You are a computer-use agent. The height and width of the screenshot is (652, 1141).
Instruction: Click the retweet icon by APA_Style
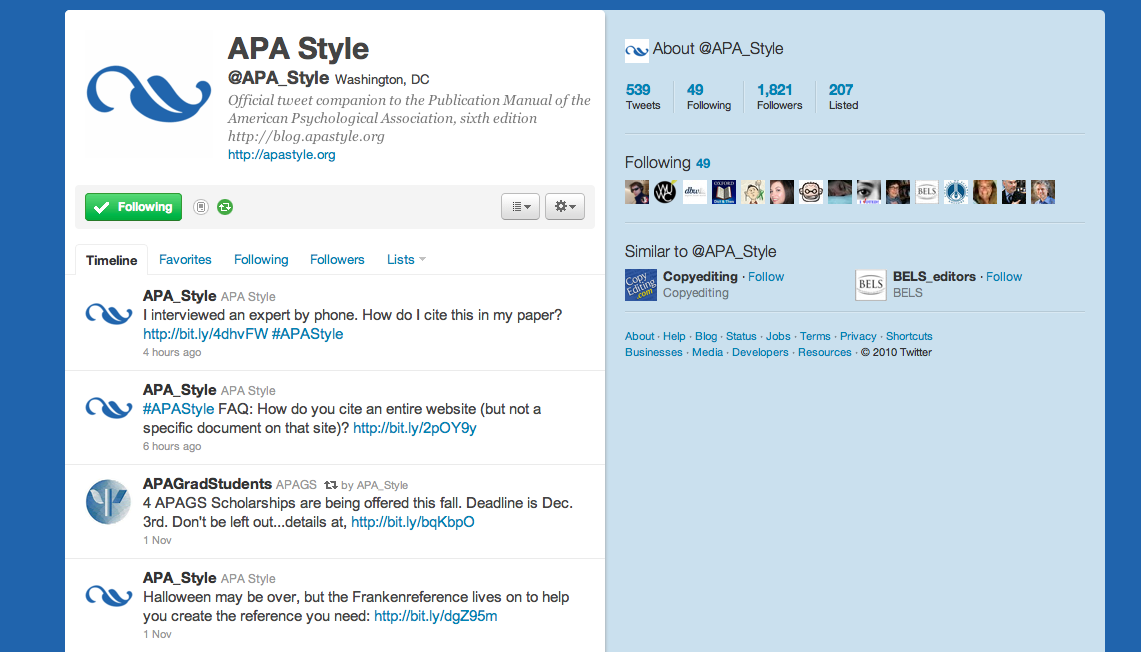[x=330, y=485]
